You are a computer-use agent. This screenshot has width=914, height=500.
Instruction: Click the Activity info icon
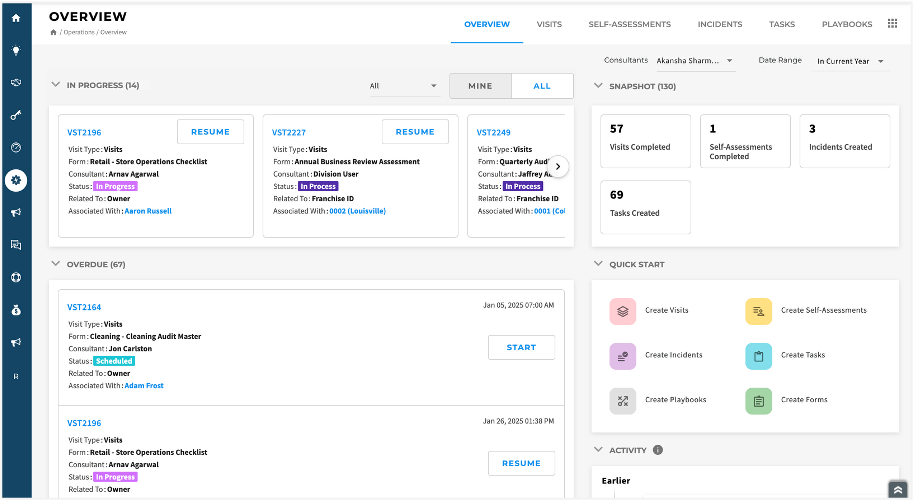[658, 450]
